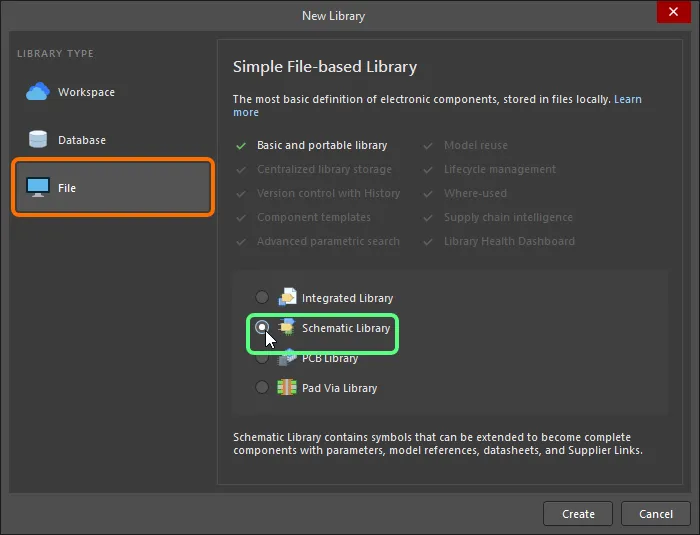Click the Integrated Library icon
This screenshot has width=700, height=535.
pos(287,297)
